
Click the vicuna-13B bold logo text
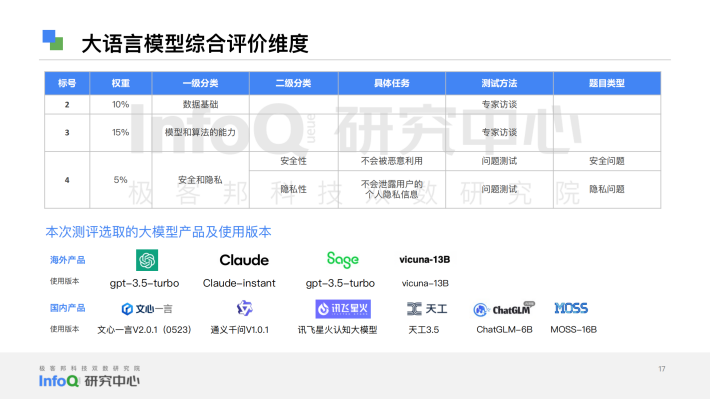(425, 260)
